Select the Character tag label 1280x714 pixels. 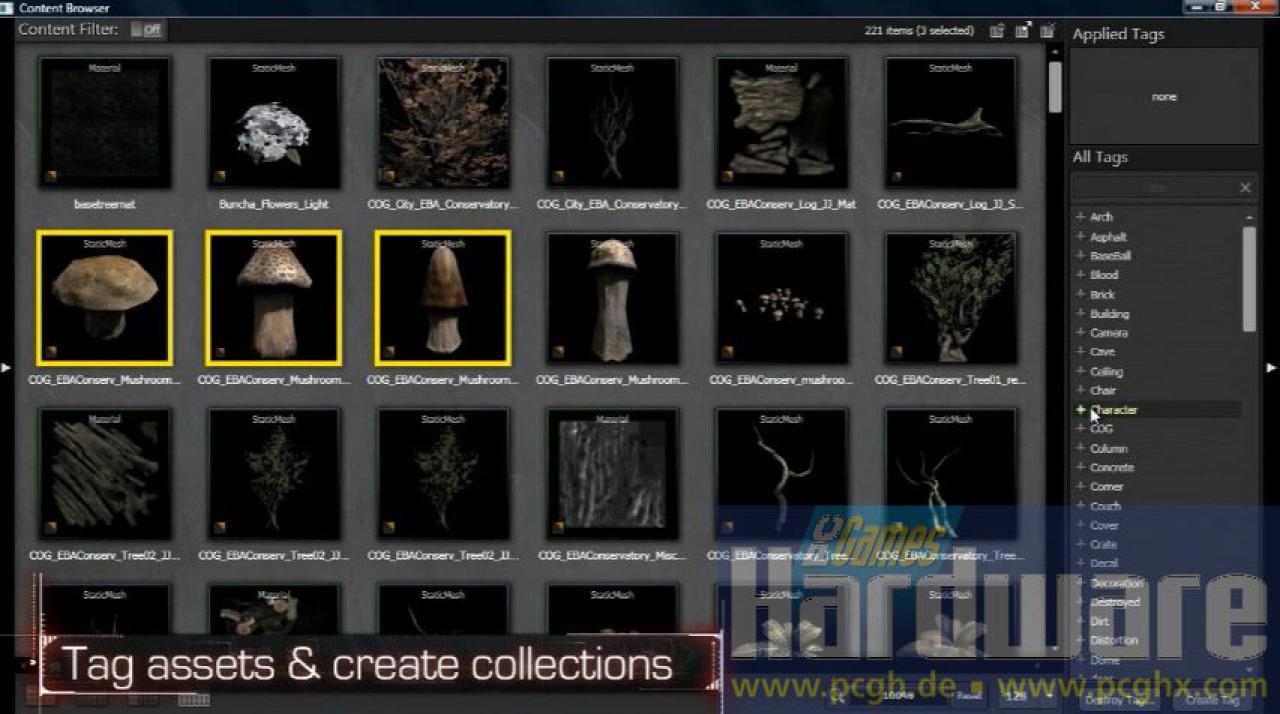point(1114,410)
